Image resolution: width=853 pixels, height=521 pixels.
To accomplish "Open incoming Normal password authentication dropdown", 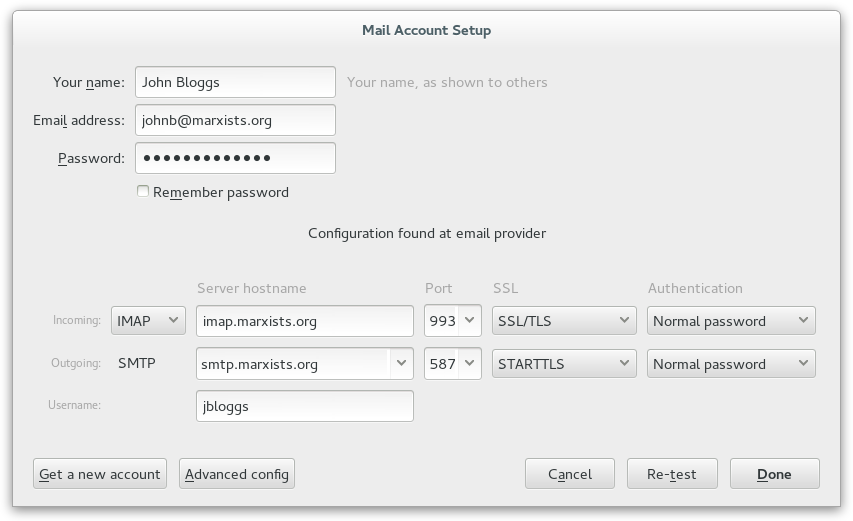I will point(731,321).
